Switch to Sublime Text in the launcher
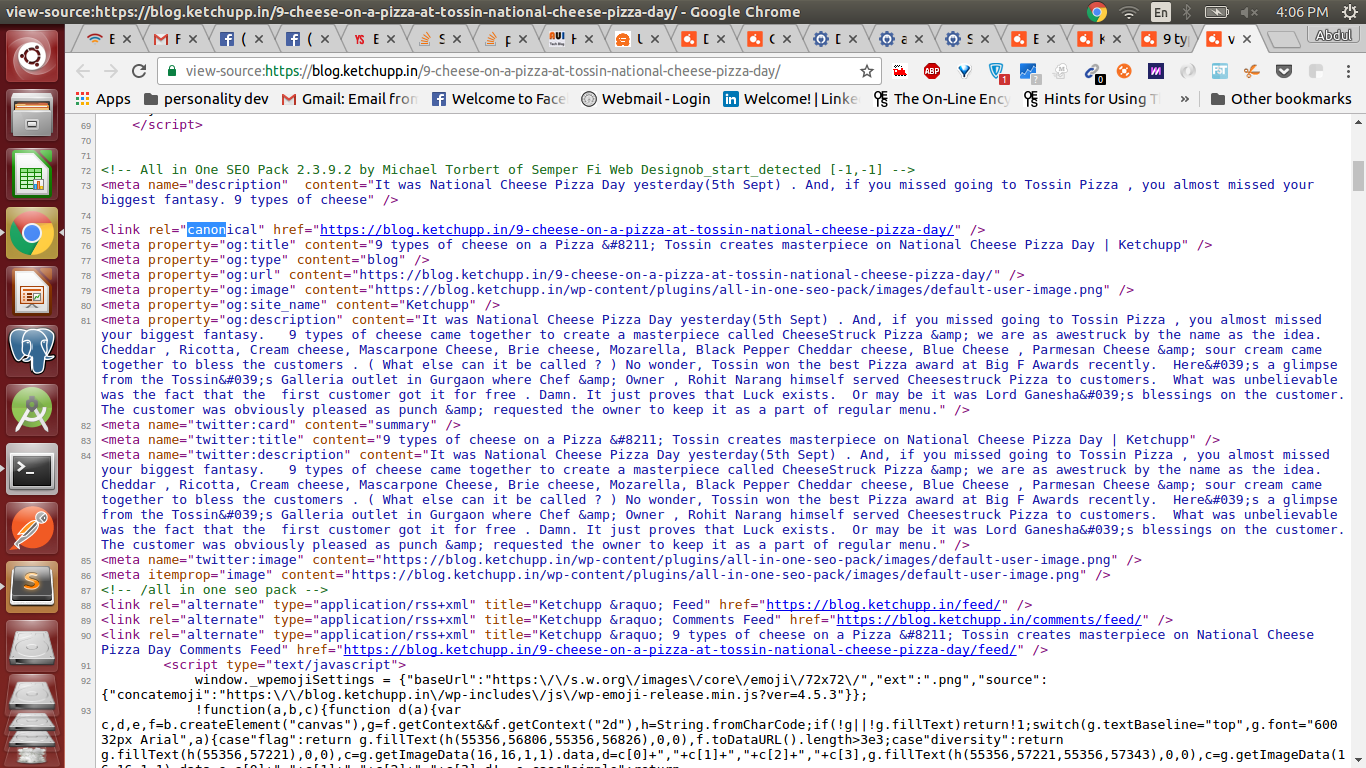The width and height of the screenshot is (1366, 768). pyautogui.click(x=32, y=588)
